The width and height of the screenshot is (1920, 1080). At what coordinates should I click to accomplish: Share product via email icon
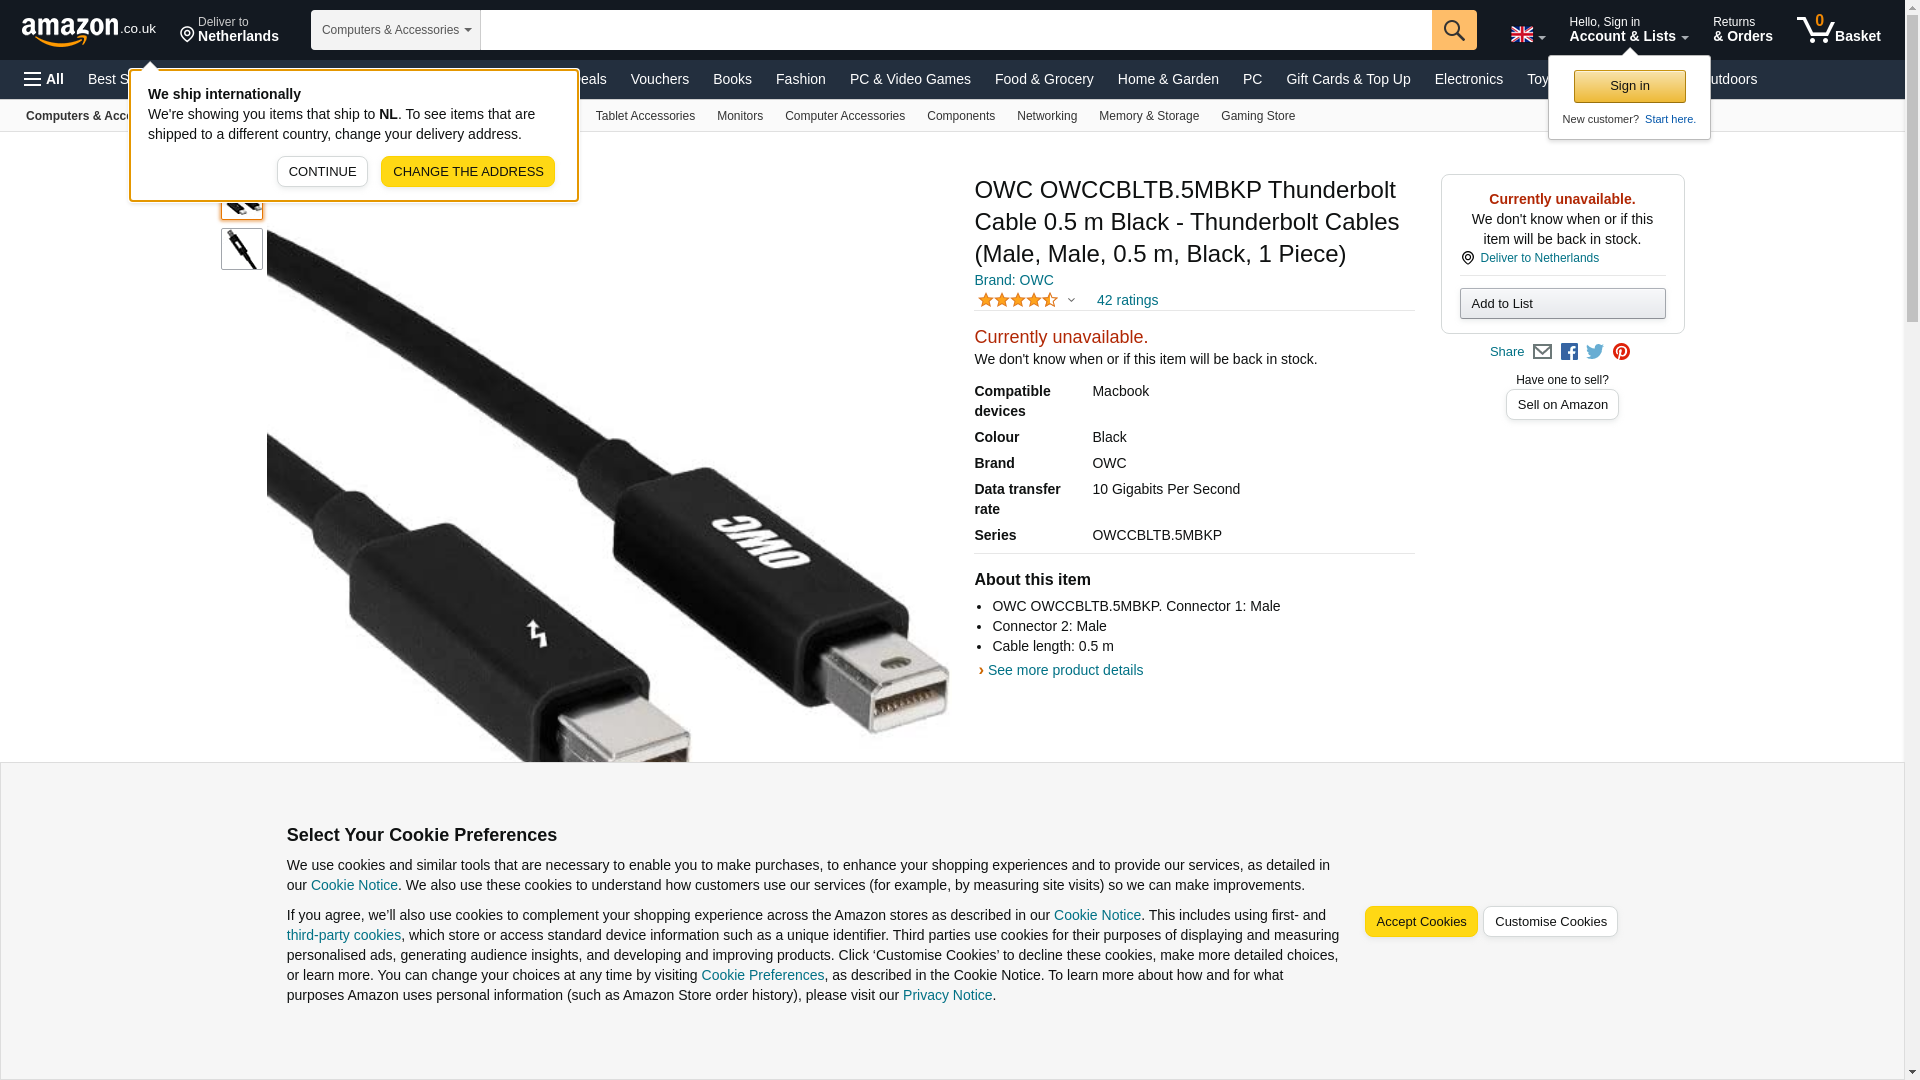[1542, 352]
